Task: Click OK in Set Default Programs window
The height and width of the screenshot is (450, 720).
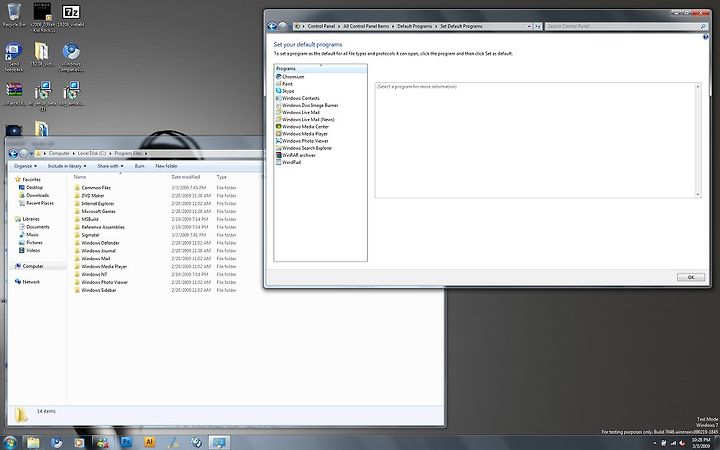Action: [691, 277]
